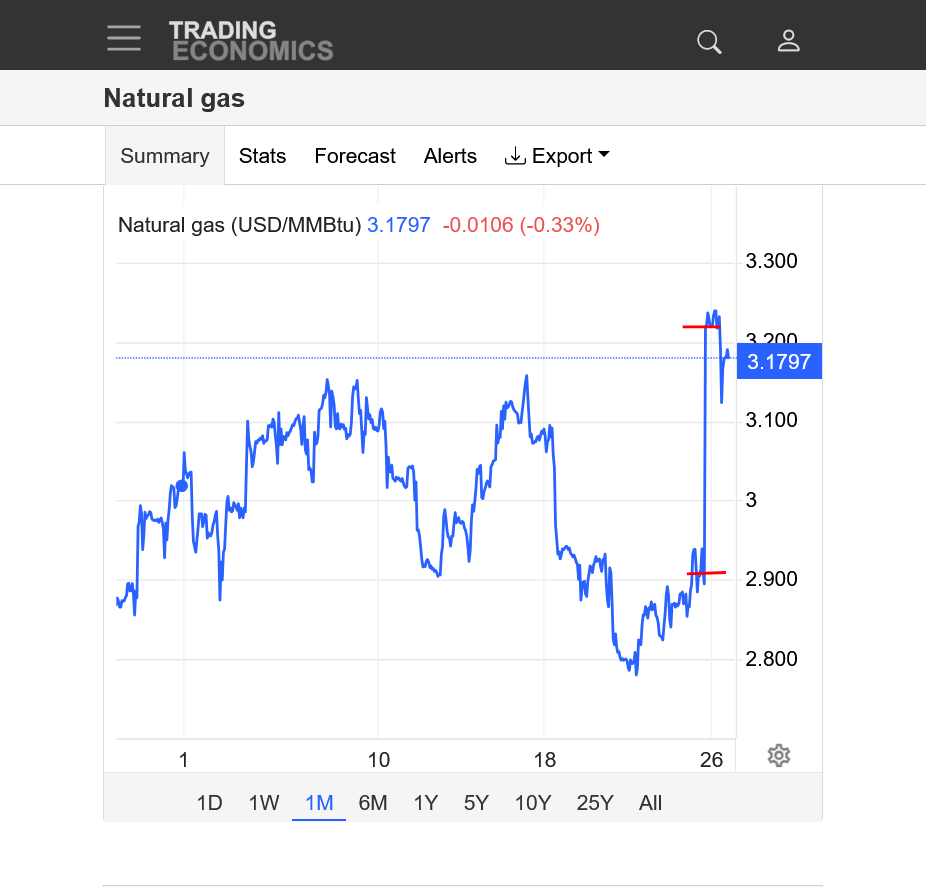Open the Alerts tab
926x887 pixels.
(x=450, y=156)
